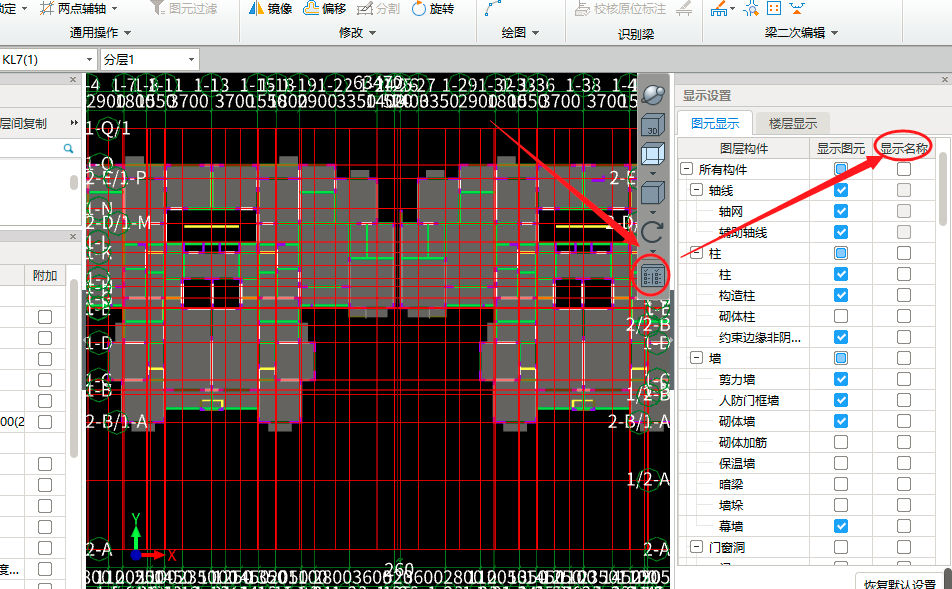Click the 显示图元 column header

[841, 148]
